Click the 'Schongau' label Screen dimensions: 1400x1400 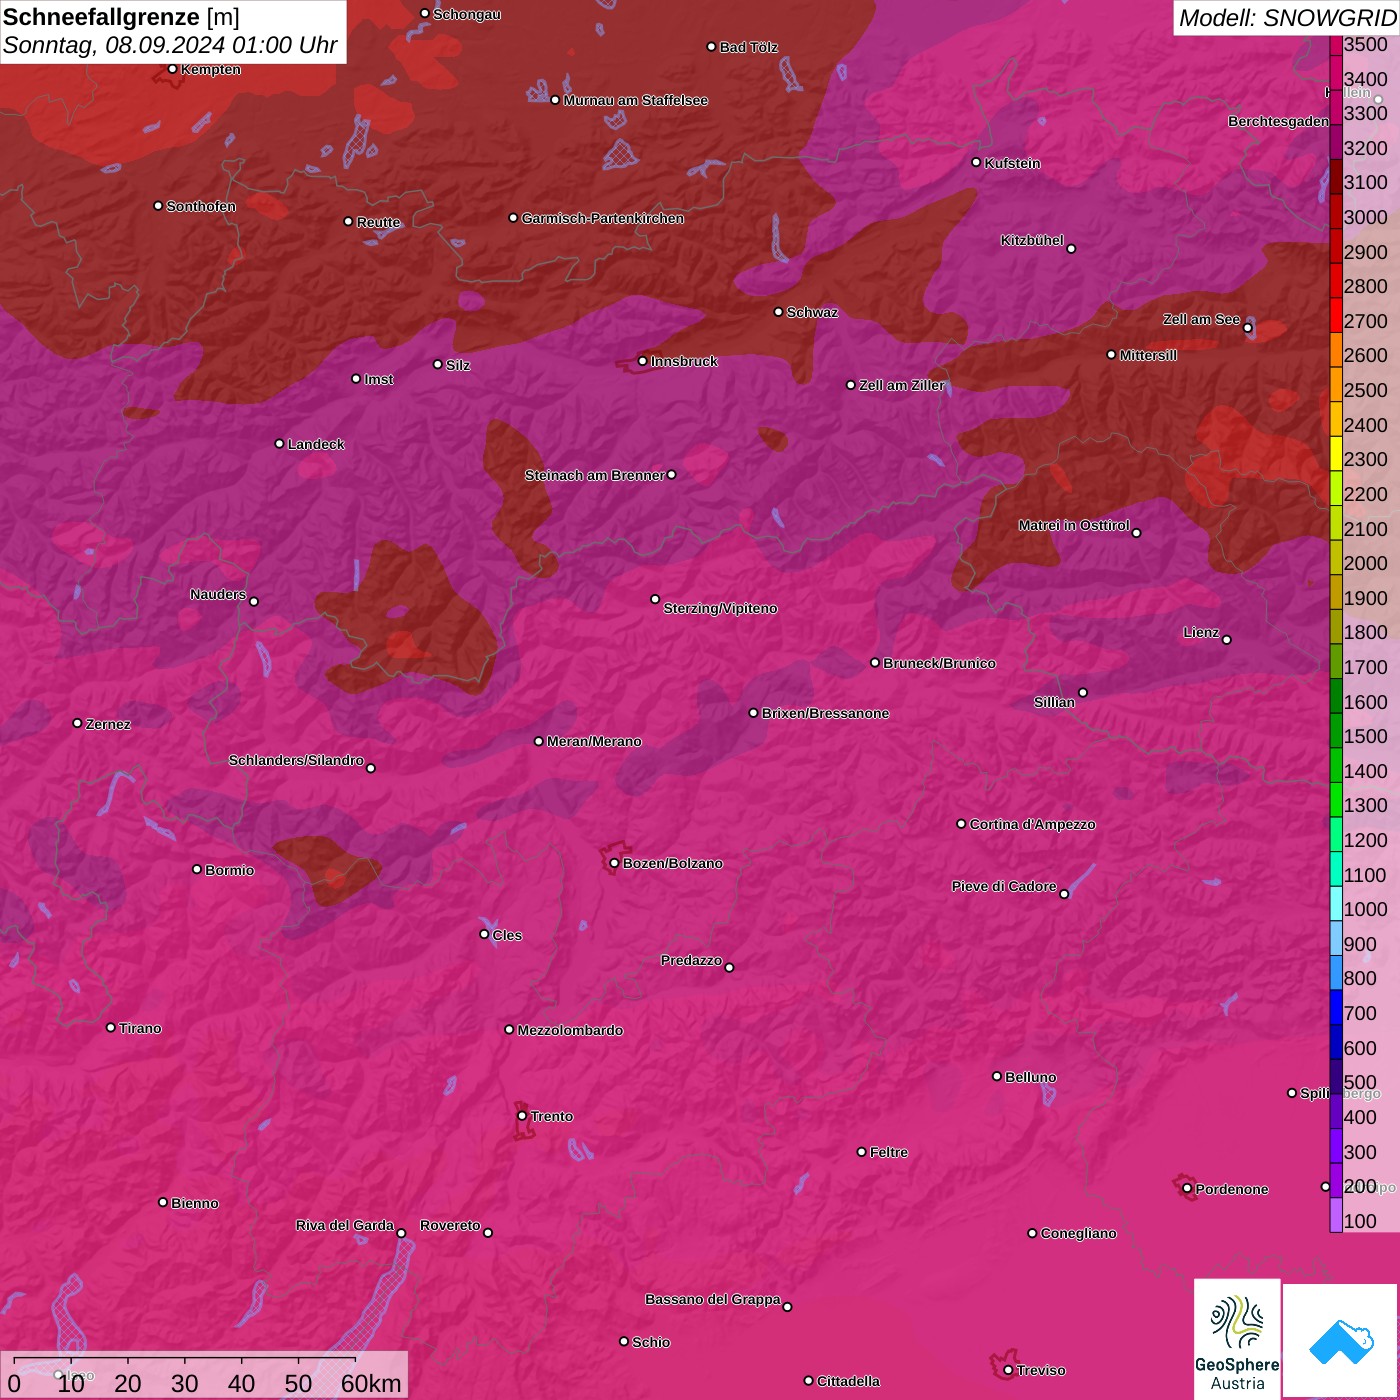click(467, 14)
